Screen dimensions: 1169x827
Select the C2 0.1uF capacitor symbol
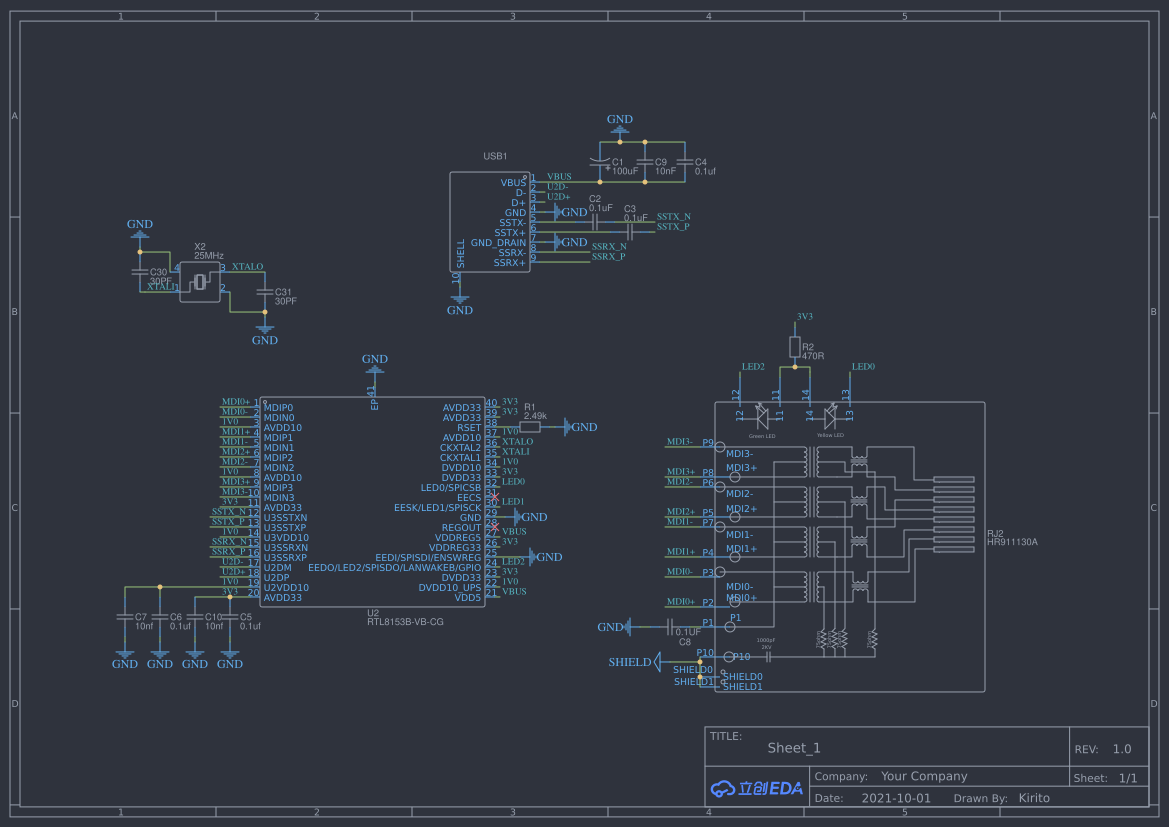[595, 222]
